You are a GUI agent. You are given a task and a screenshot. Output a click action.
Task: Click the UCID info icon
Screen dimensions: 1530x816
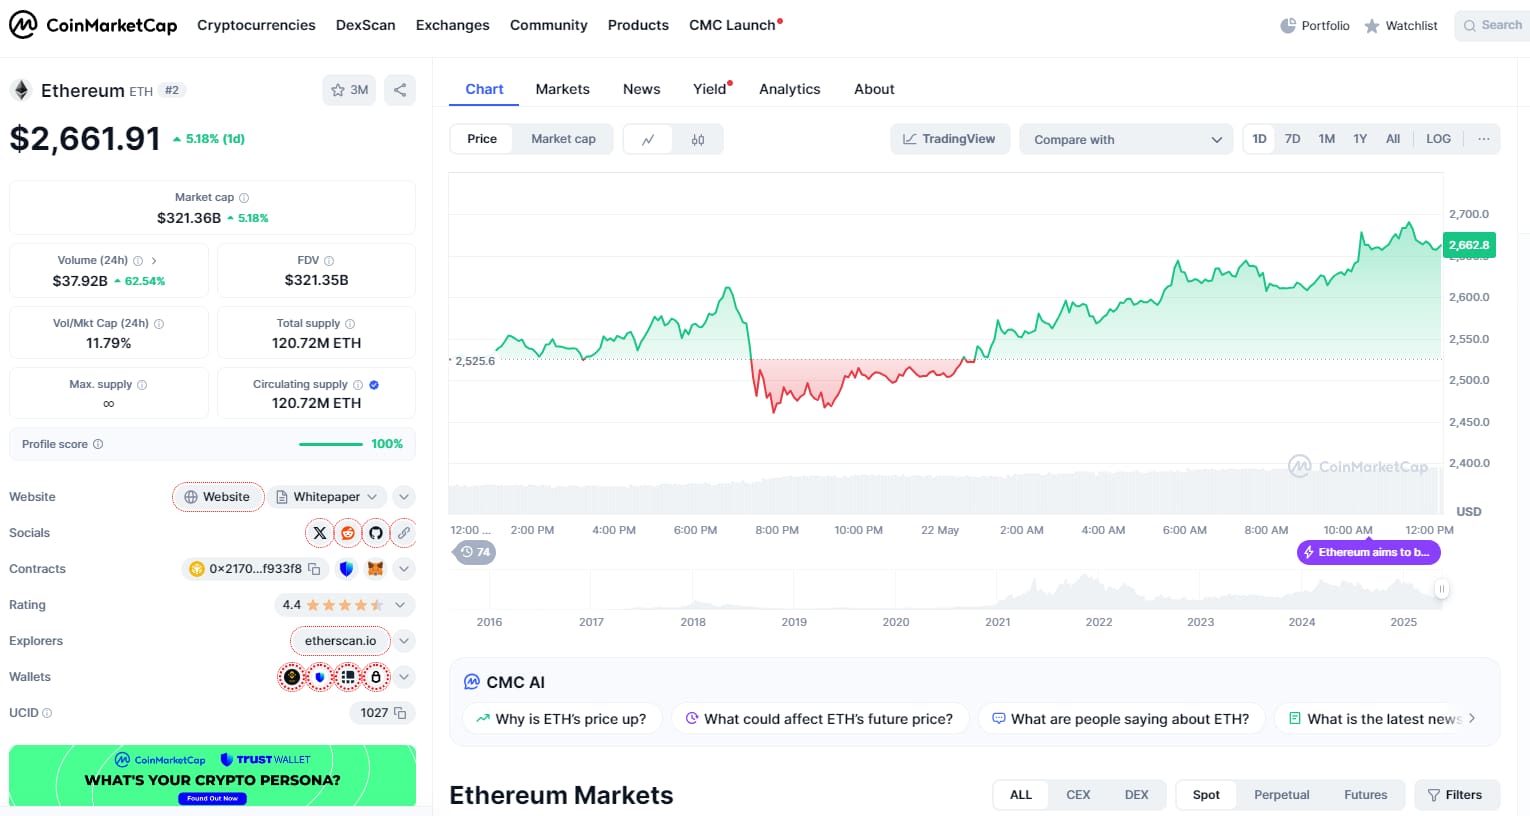[47, 713]
